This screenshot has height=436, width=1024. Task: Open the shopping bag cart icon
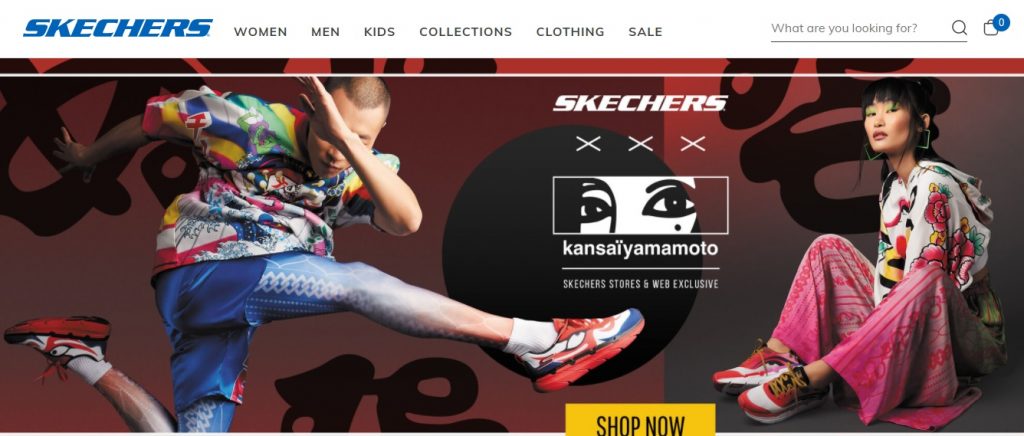coord(991,28)
